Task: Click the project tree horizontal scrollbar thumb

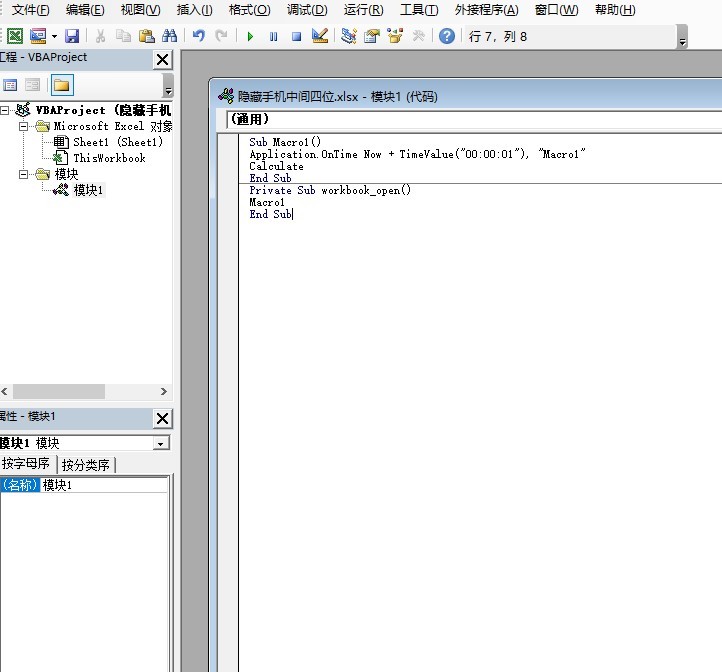Action: 59,392
